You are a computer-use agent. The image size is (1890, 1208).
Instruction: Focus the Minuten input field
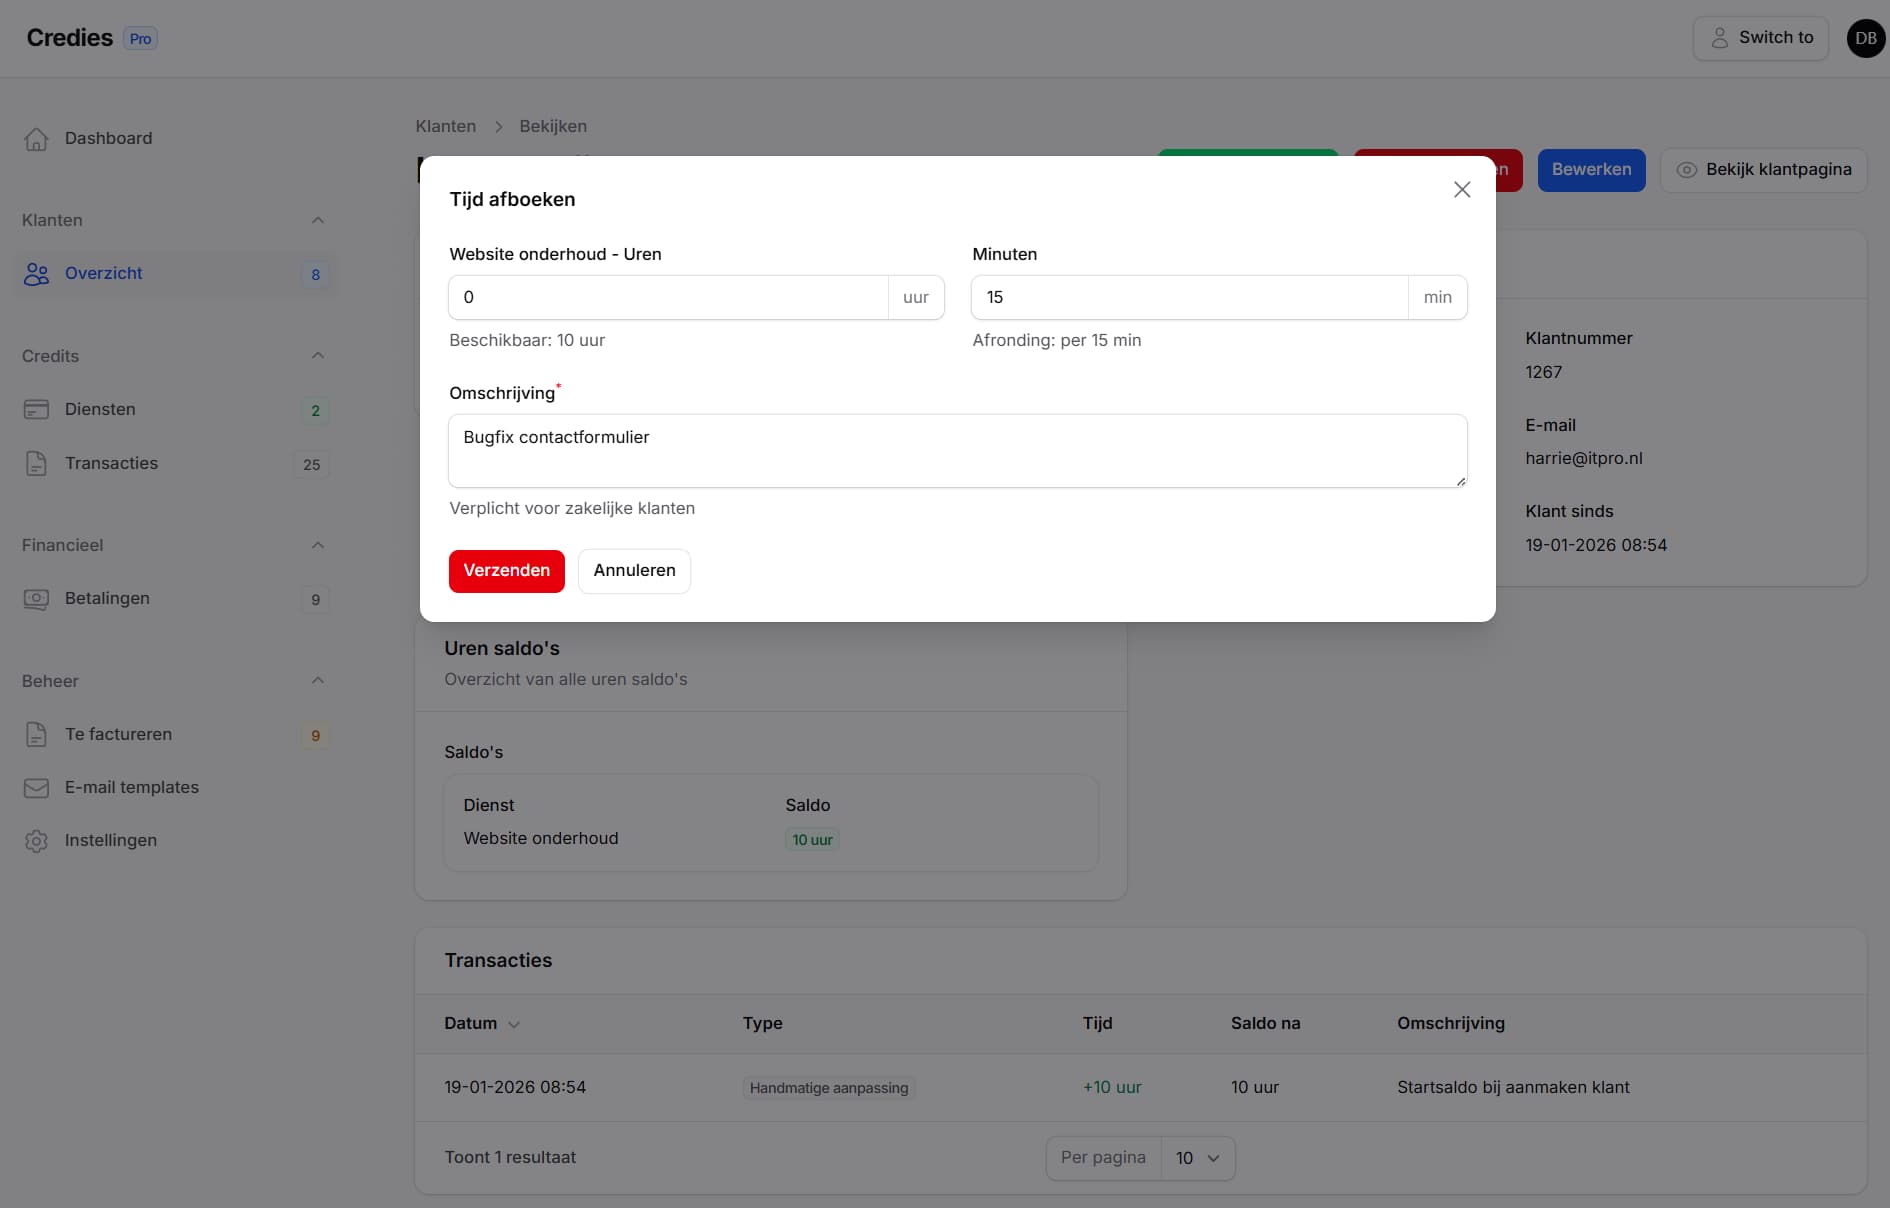click(x=1189, y=298)
